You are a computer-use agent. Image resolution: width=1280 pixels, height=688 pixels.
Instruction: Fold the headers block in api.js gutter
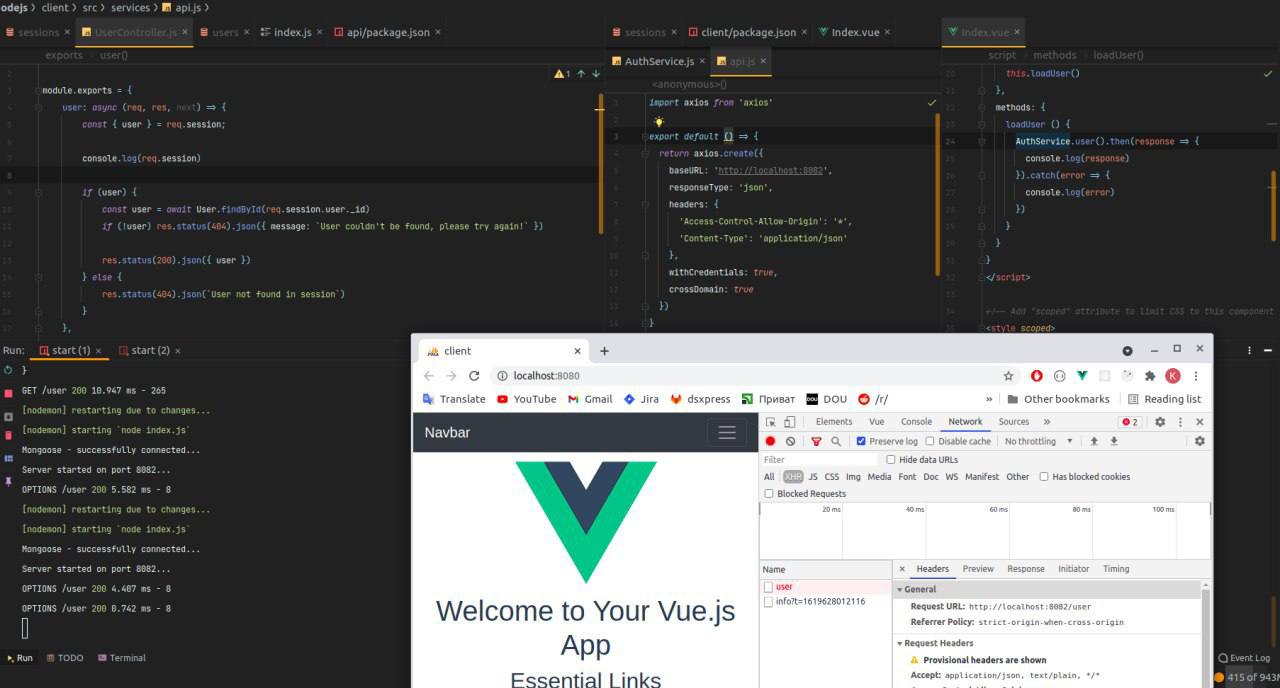[x=644, y=204]
